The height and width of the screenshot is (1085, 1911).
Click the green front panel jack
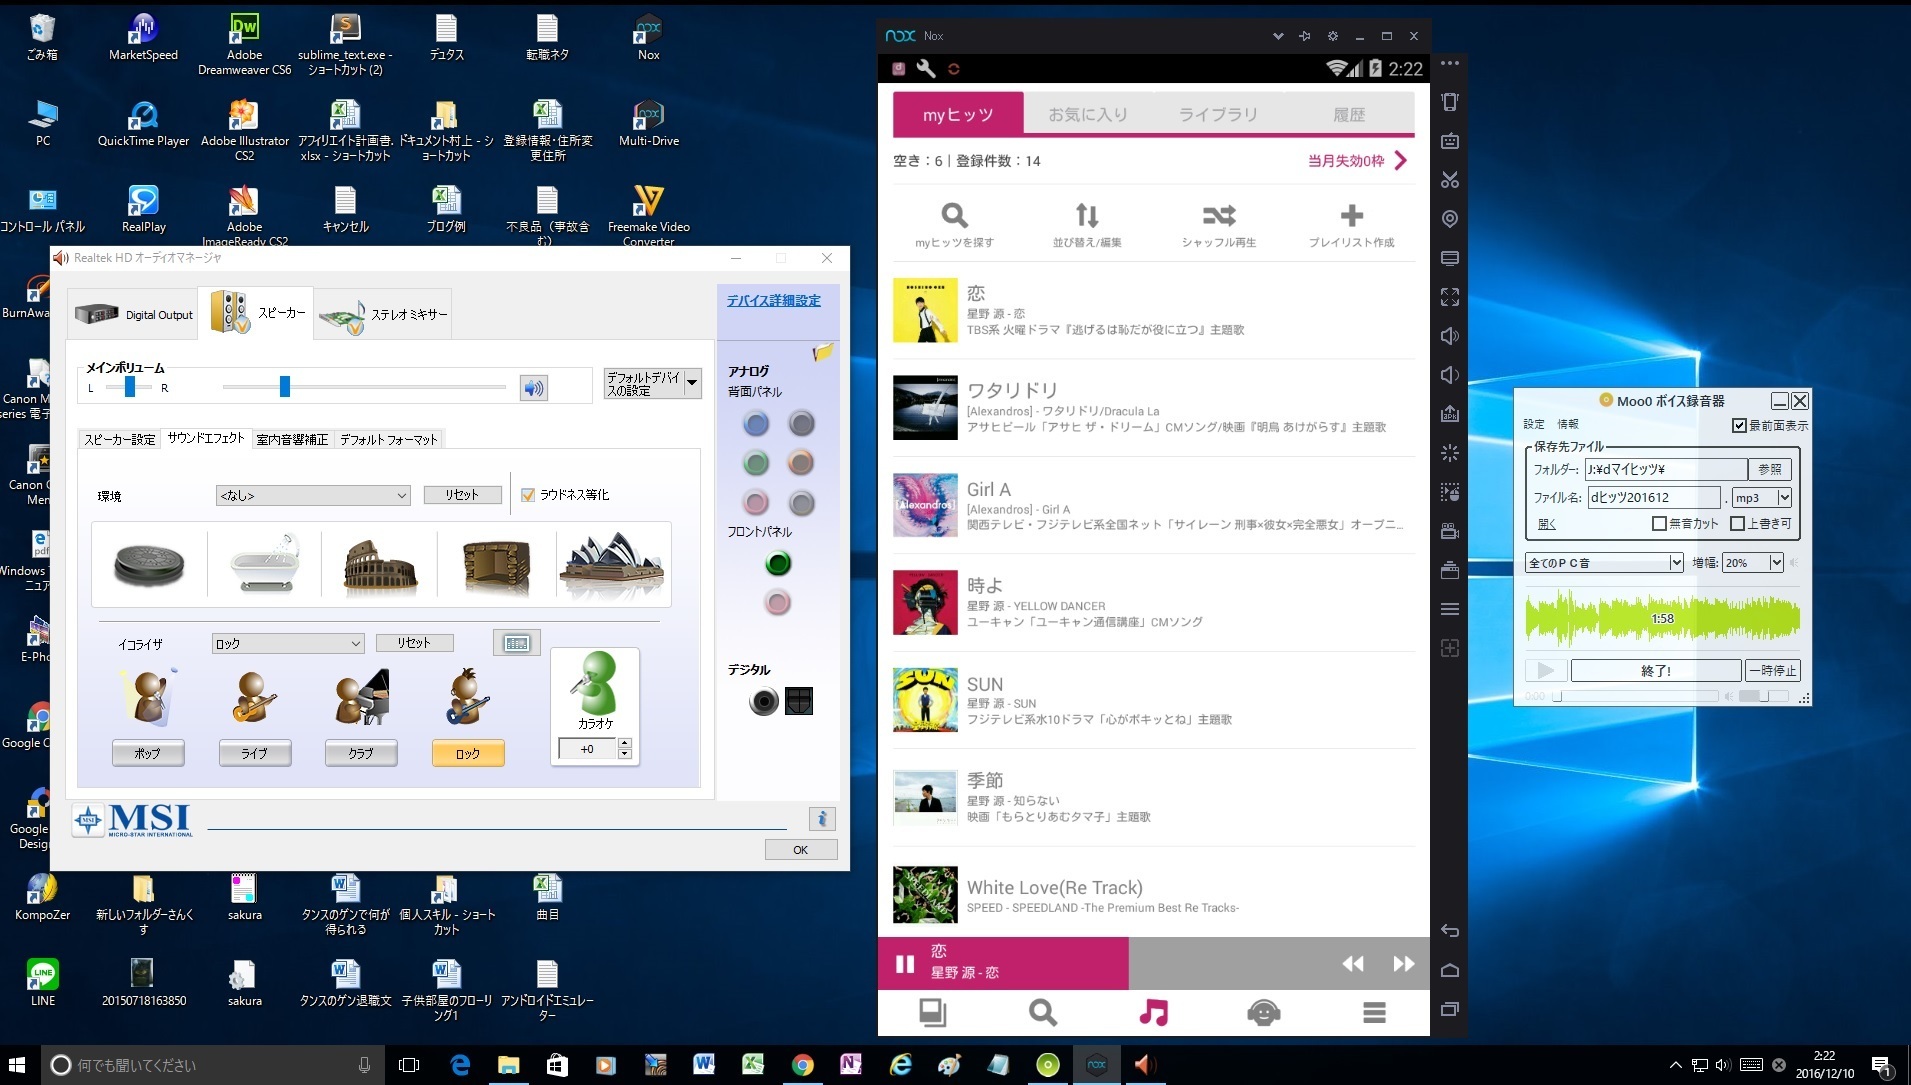pos(778,564)
